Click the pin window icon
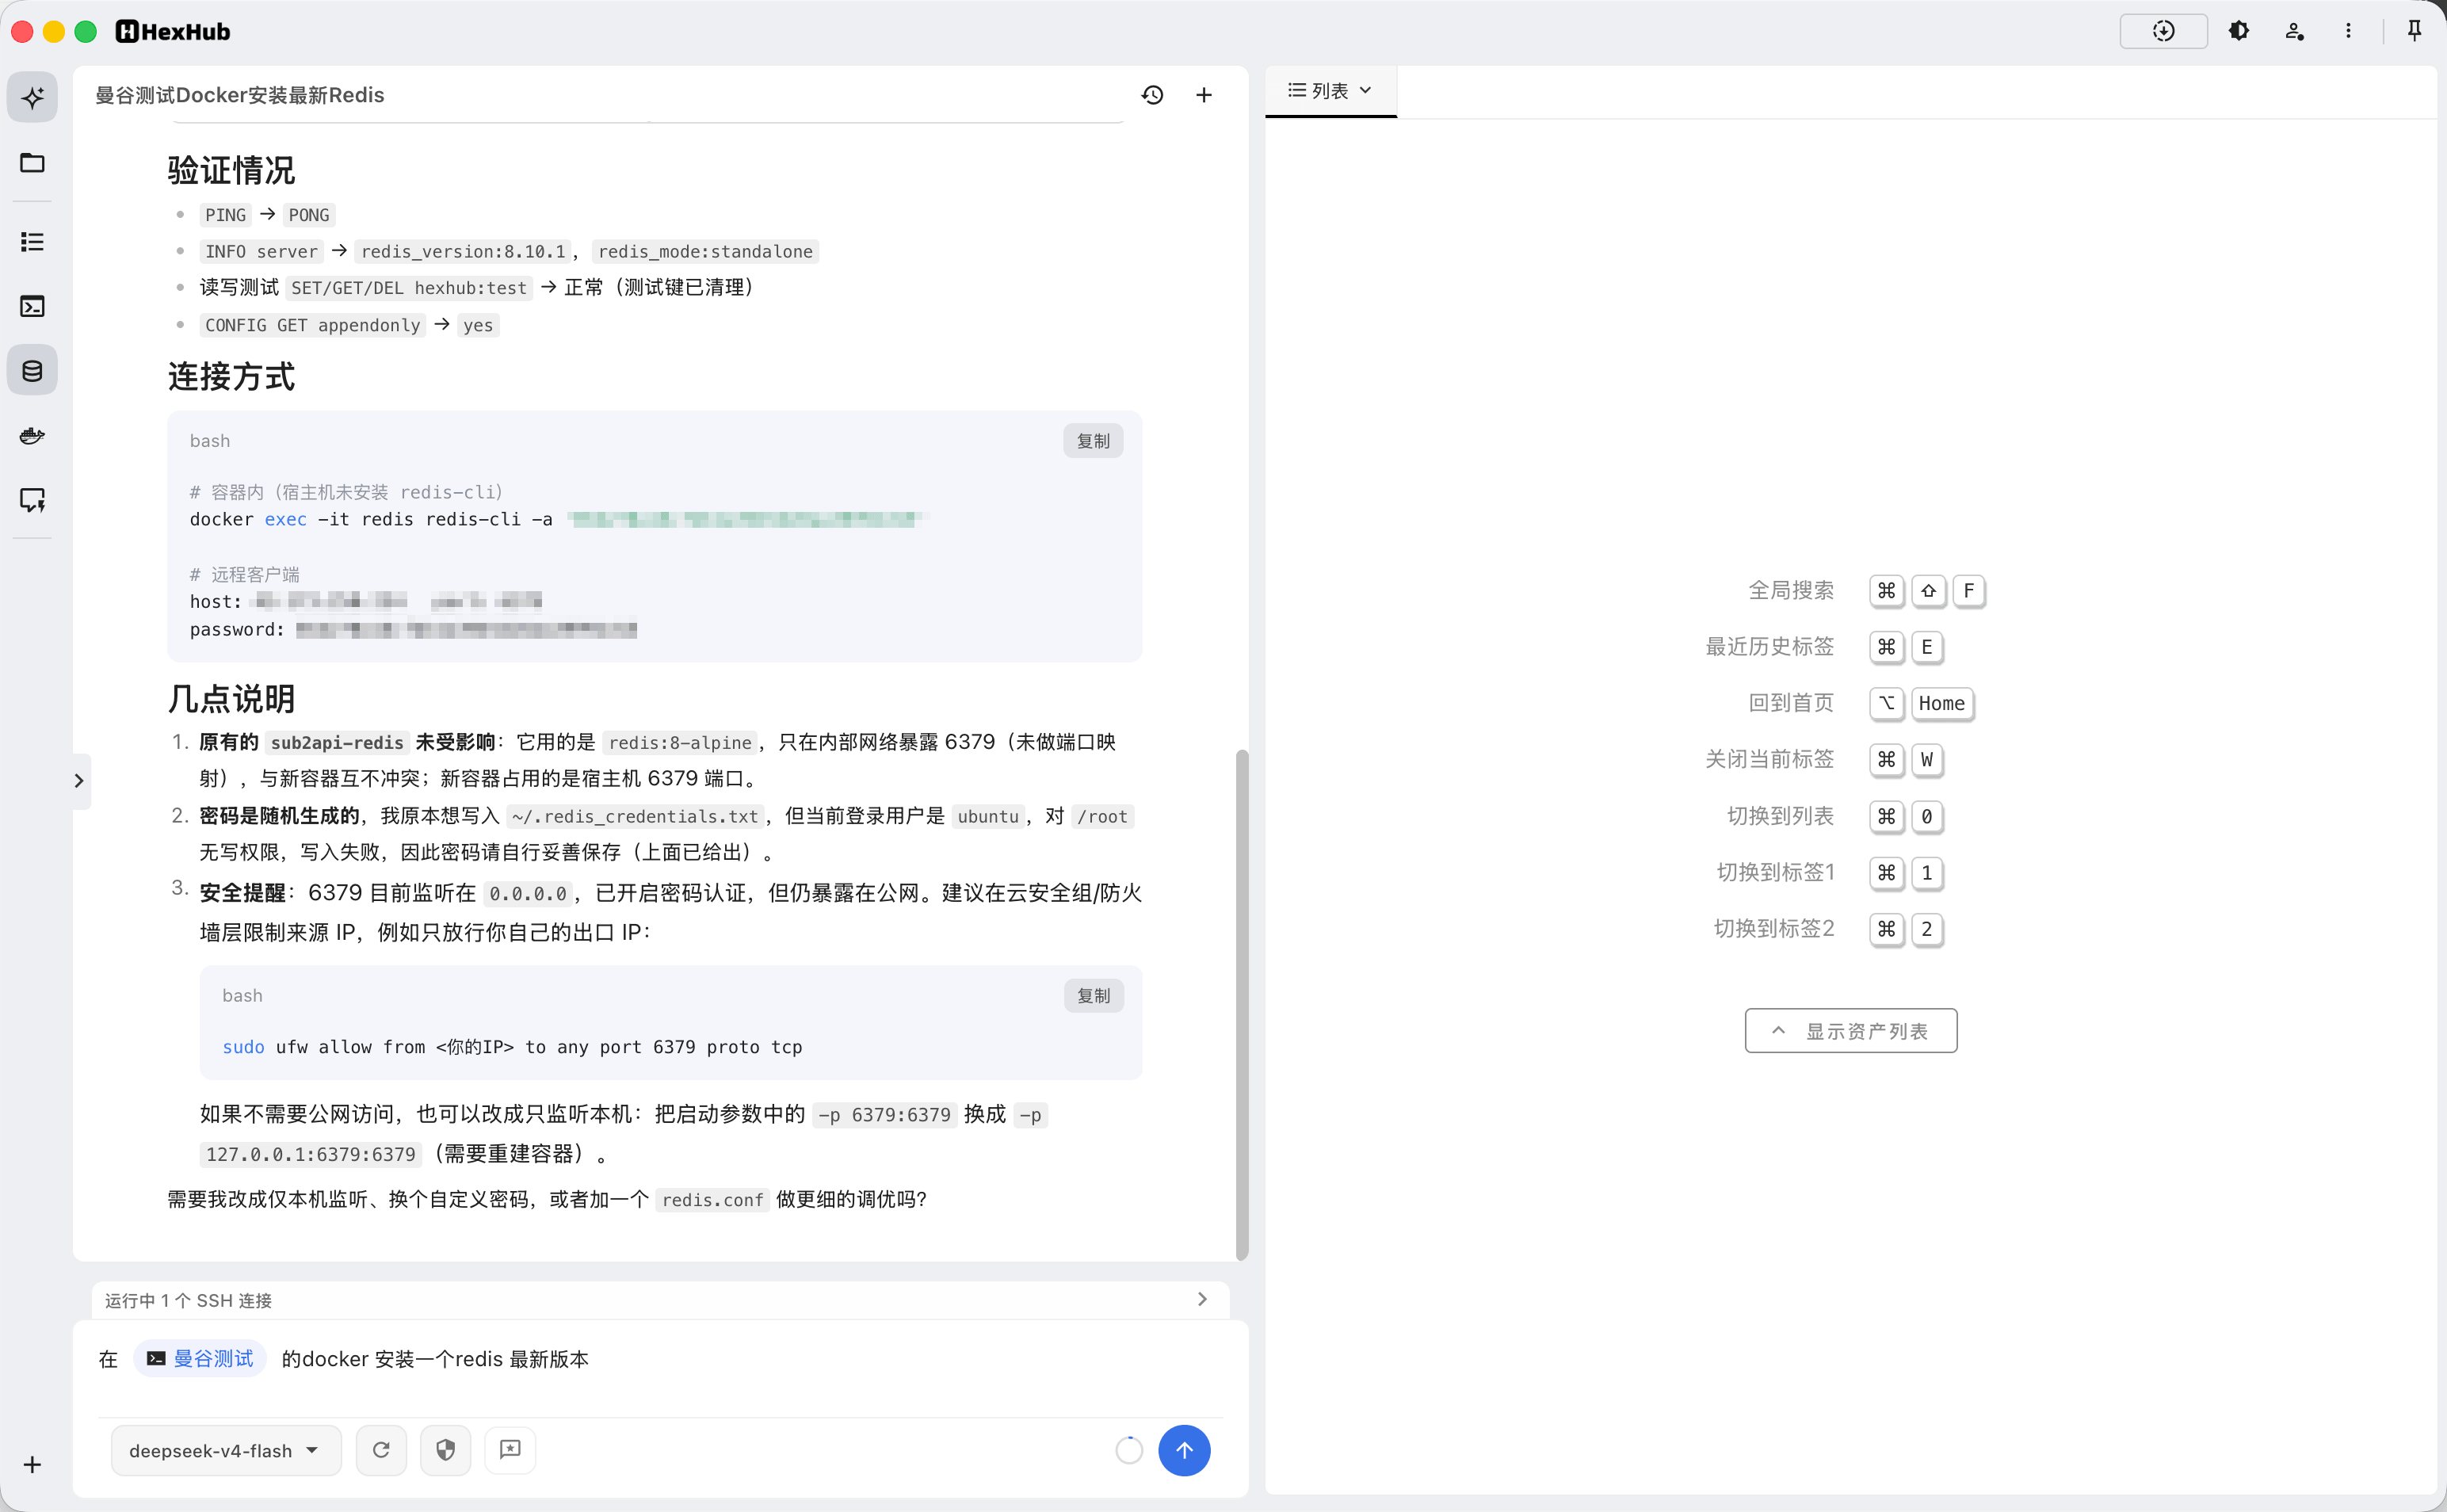Image resolution: width=2447 pixels, height=1512 pixels. 2414,31
